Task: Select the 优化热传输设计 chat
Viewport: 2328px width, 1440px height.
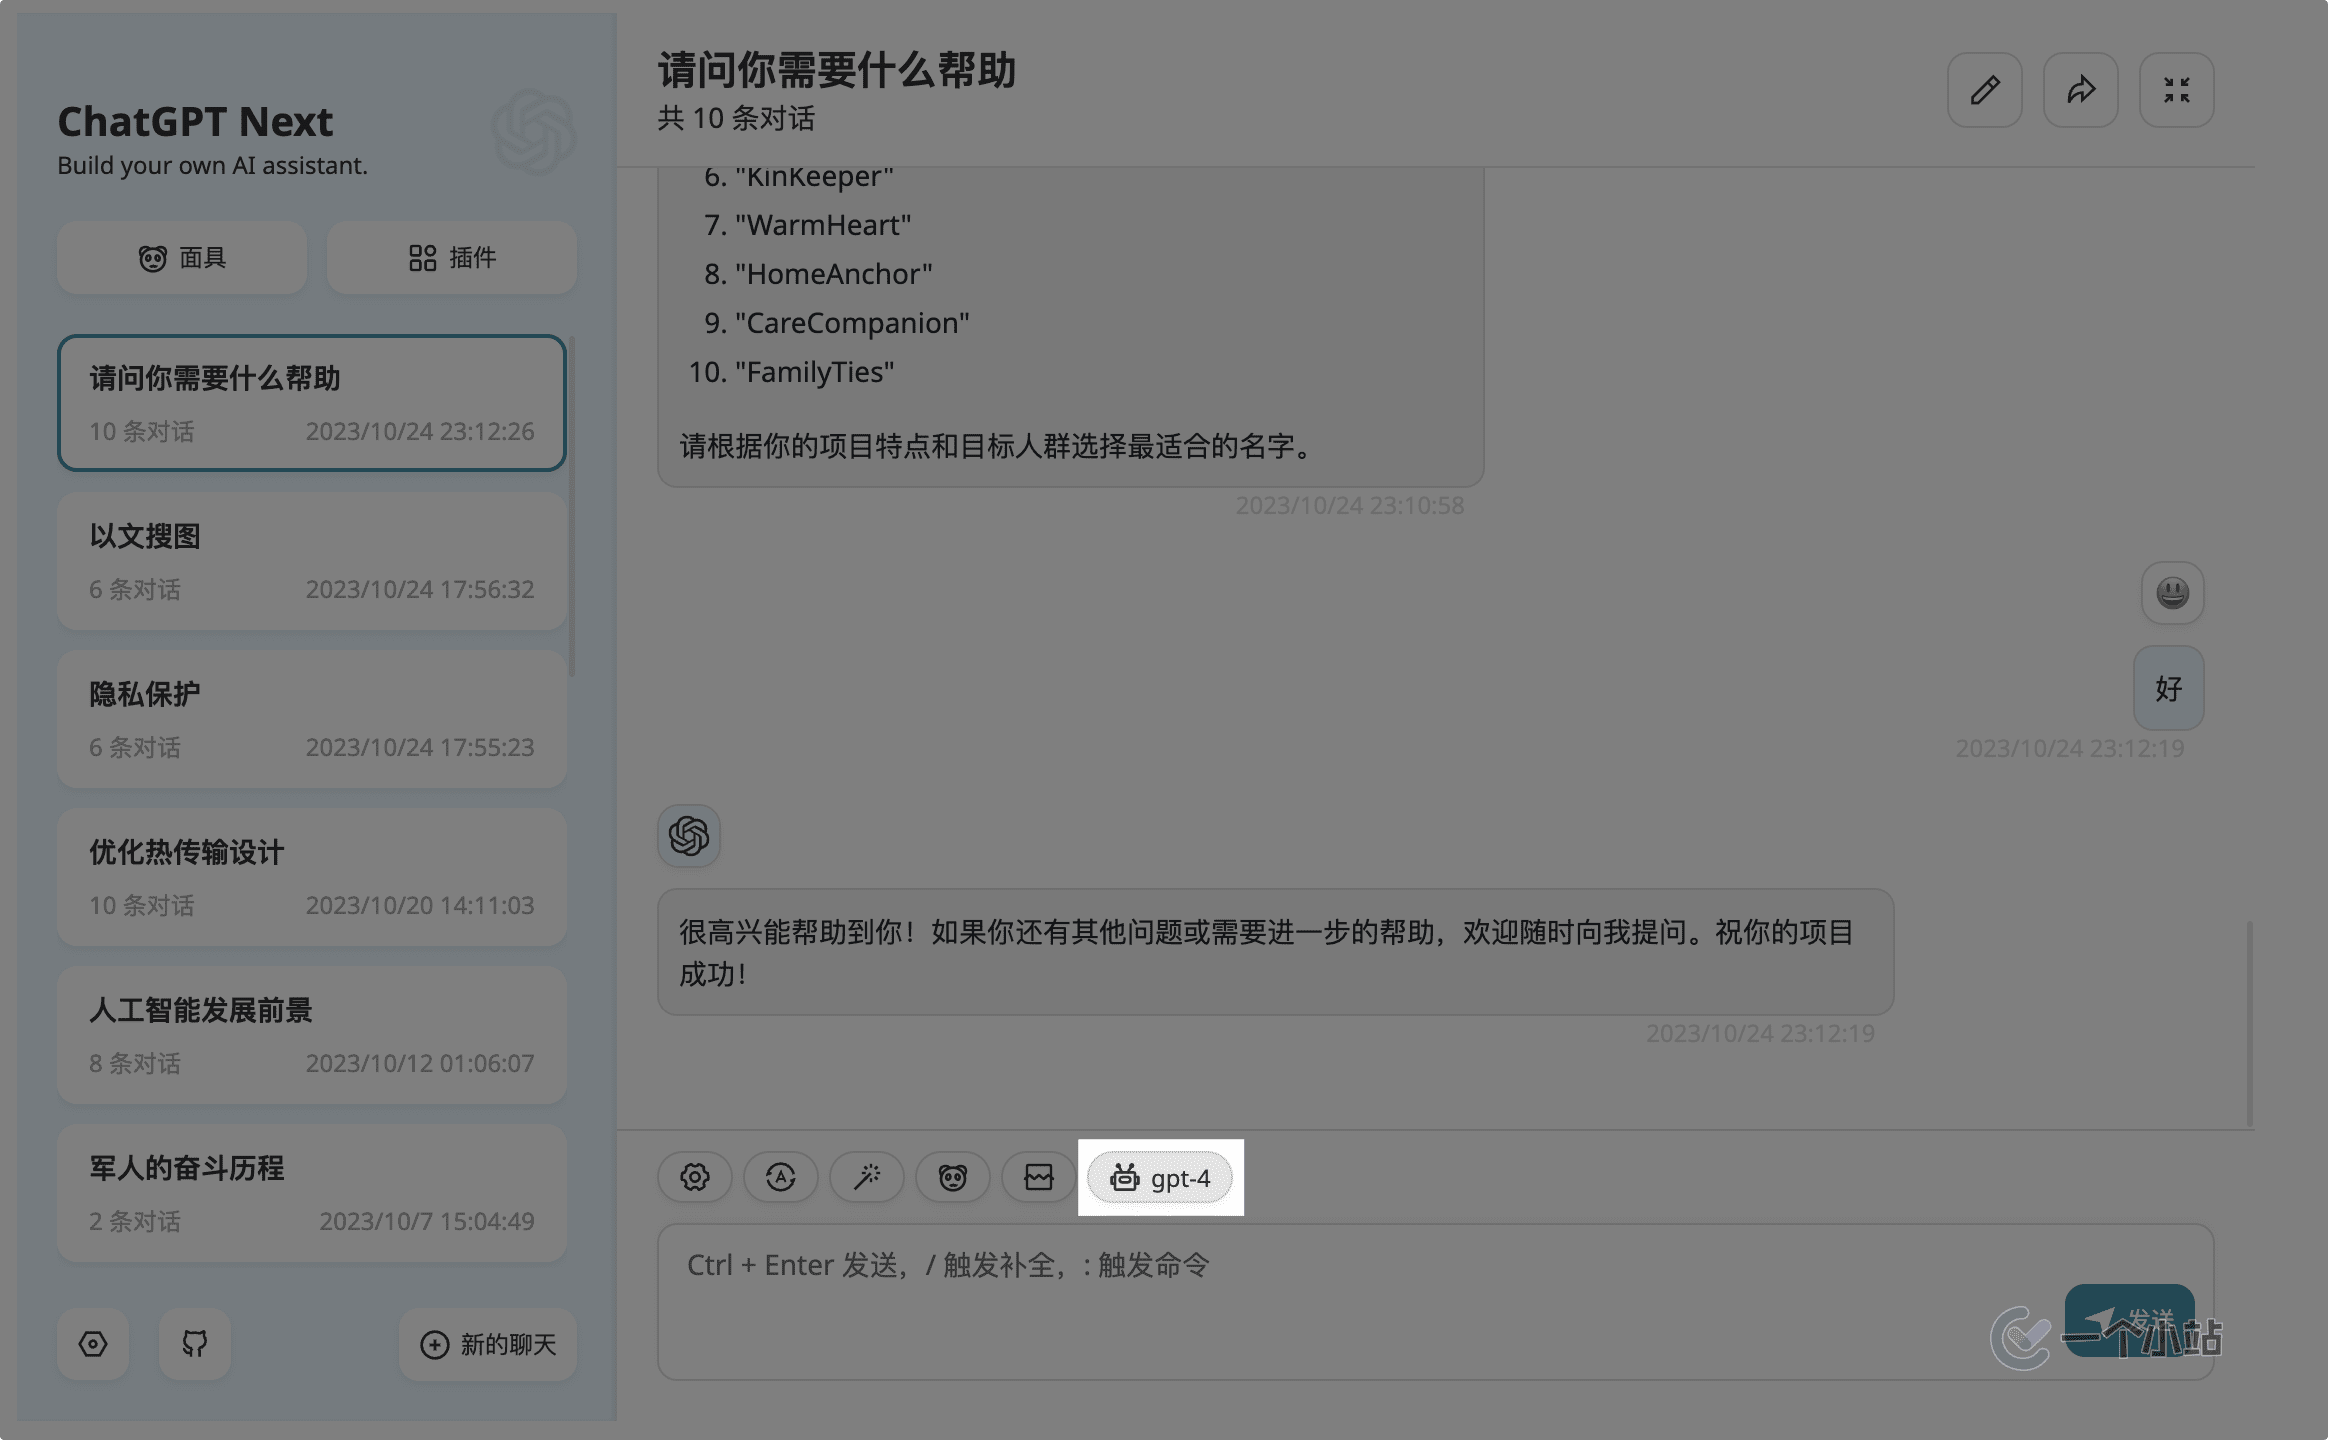Action: [x=312, y=877]
